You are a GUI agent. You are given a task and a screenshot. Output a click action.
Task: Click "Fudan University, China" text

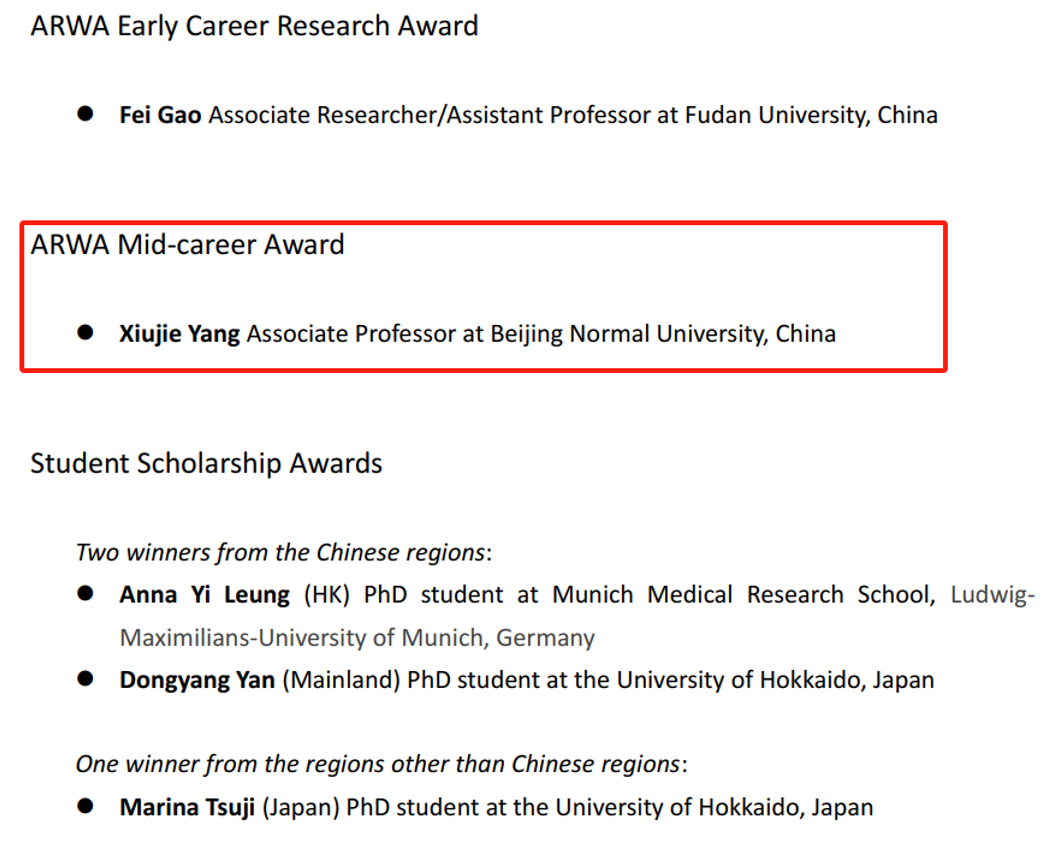[x=811, y=115]
